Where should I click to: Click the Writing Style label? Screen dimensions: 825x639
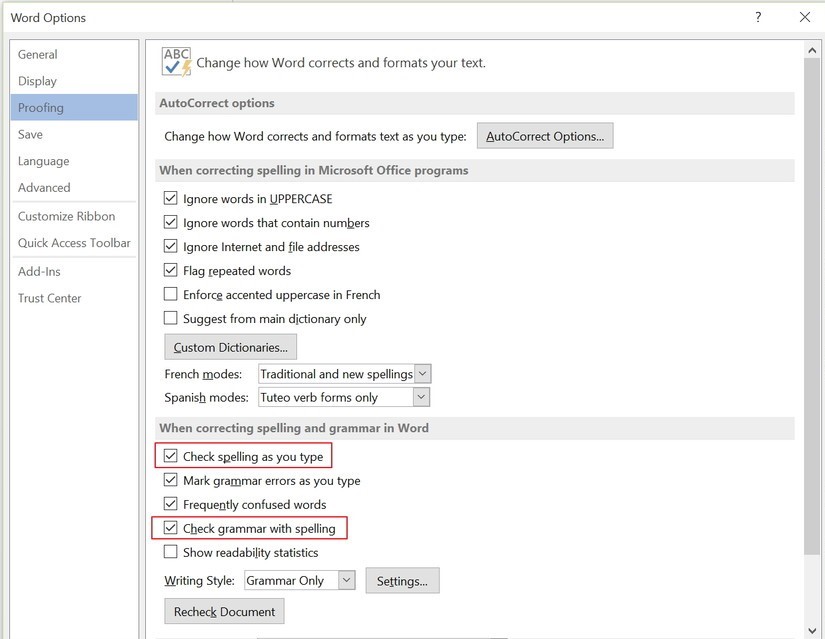pos(199,581)
